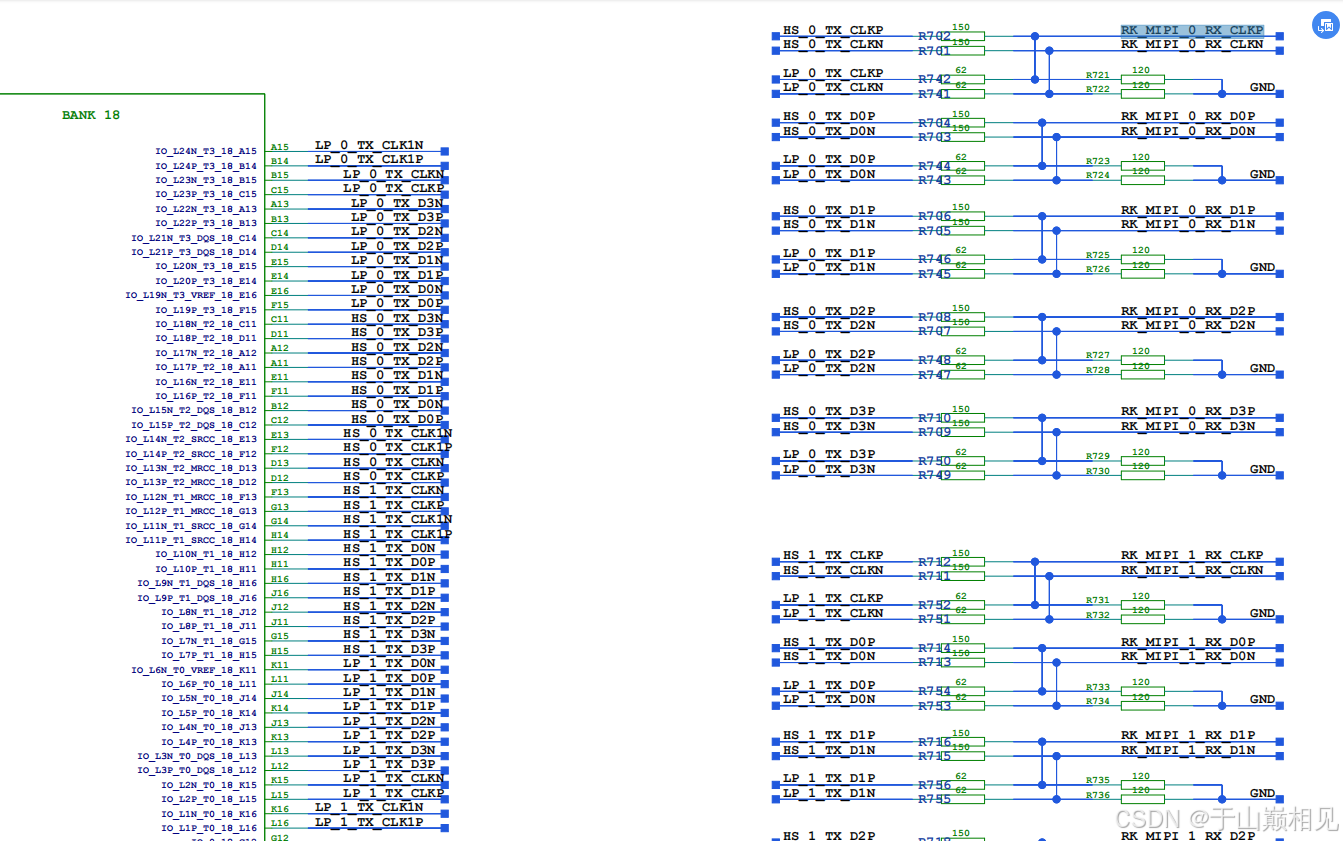Click the 120-ohm resistor symbol labeled R725
This screenshot has height=841, width=1343.
[1142, 259]
